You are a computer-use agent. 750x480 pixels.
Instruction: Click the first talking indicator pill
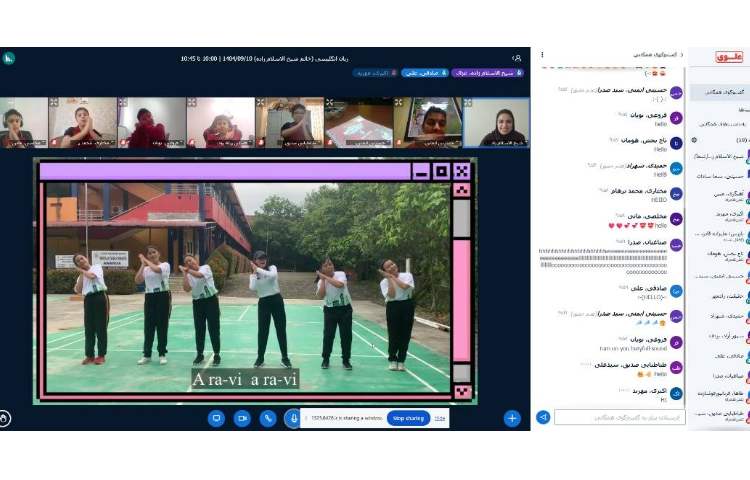pos(489,73)
